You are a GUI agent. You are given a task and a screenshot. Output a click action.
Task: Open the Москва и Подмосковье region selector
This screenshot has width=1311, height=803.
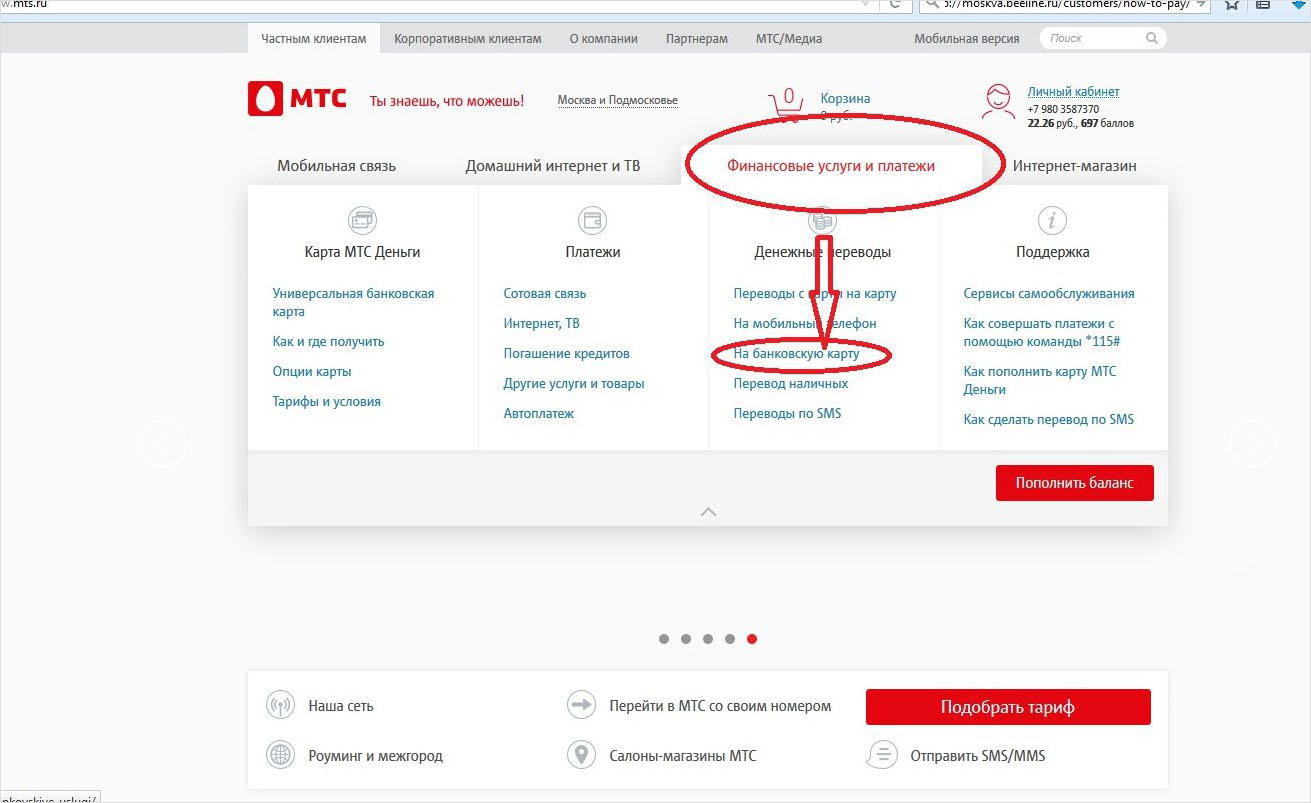617,100
